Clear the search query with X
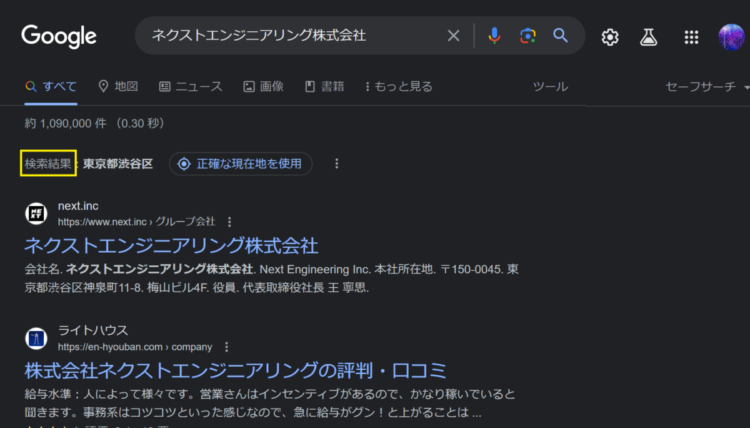The width and height of the screenshot is (750, 428). pyautogui.click(x=453, y=35)
